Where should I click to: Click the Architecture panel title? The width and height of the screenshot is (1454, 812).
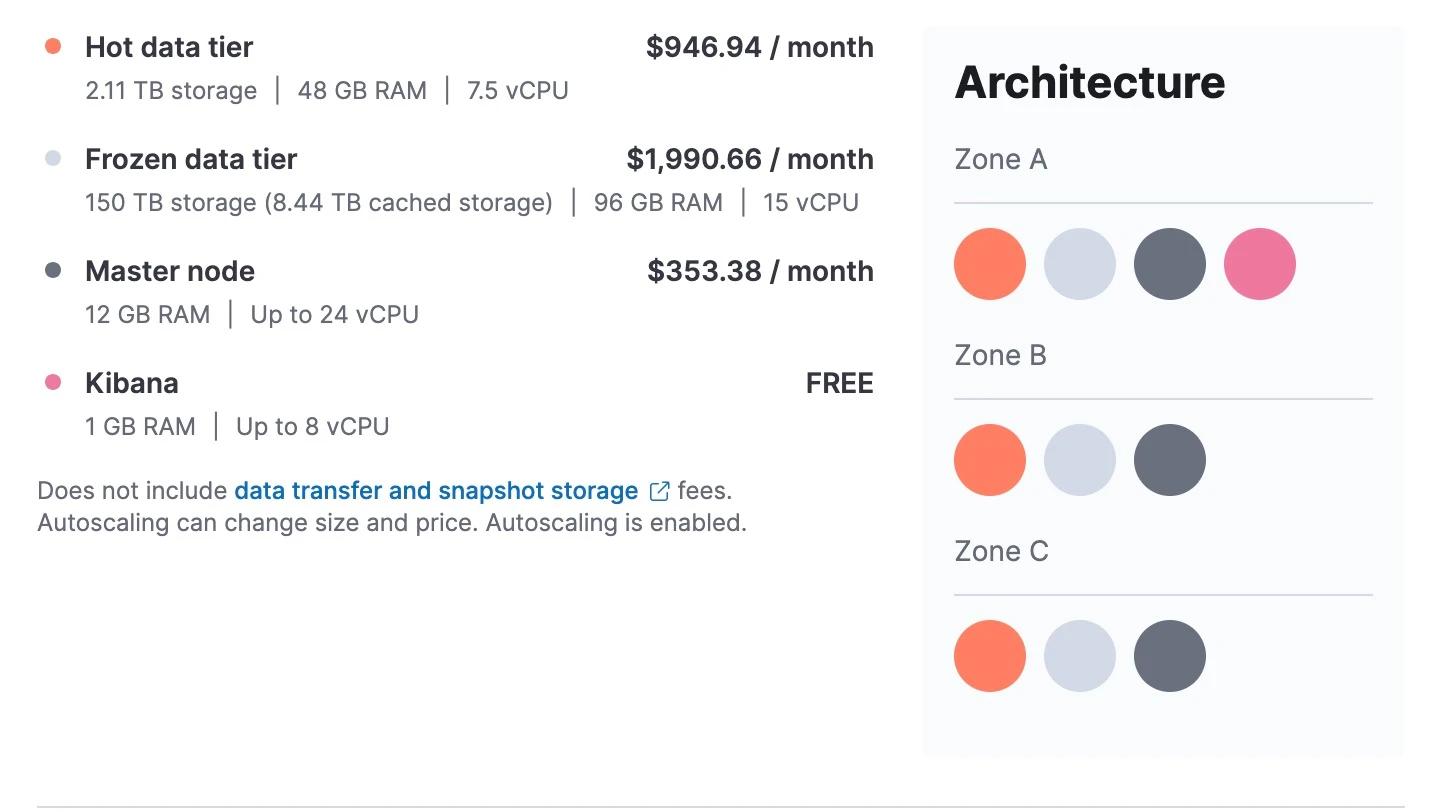[x=1090, y=83]
